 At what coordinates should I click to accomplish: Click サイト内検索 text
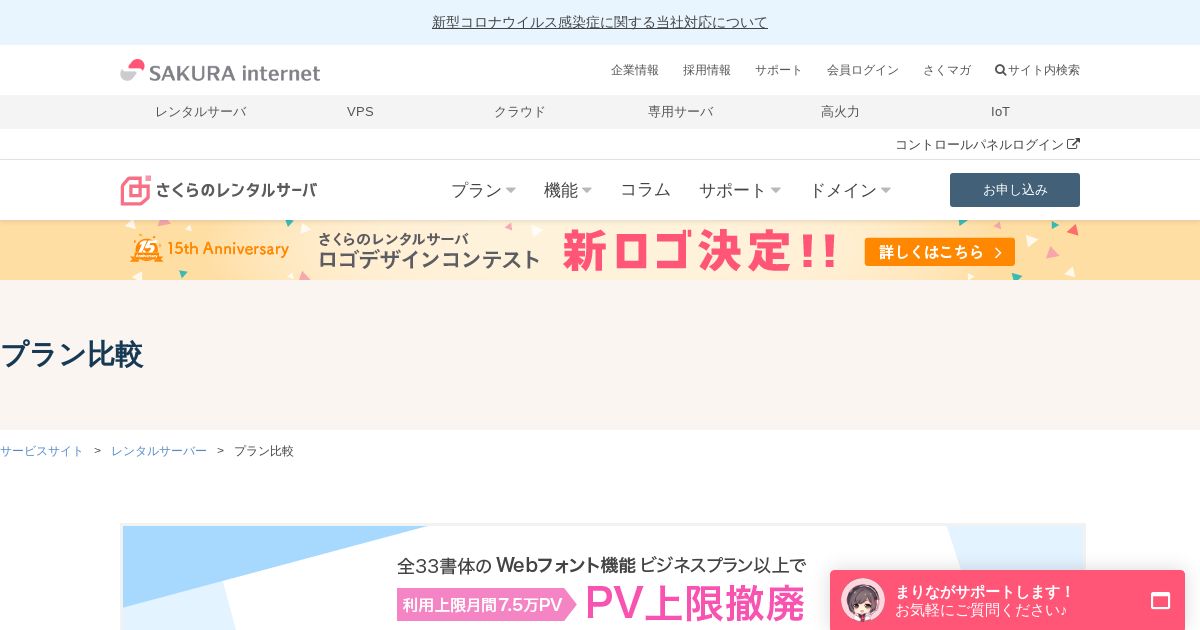point(1044,70)
